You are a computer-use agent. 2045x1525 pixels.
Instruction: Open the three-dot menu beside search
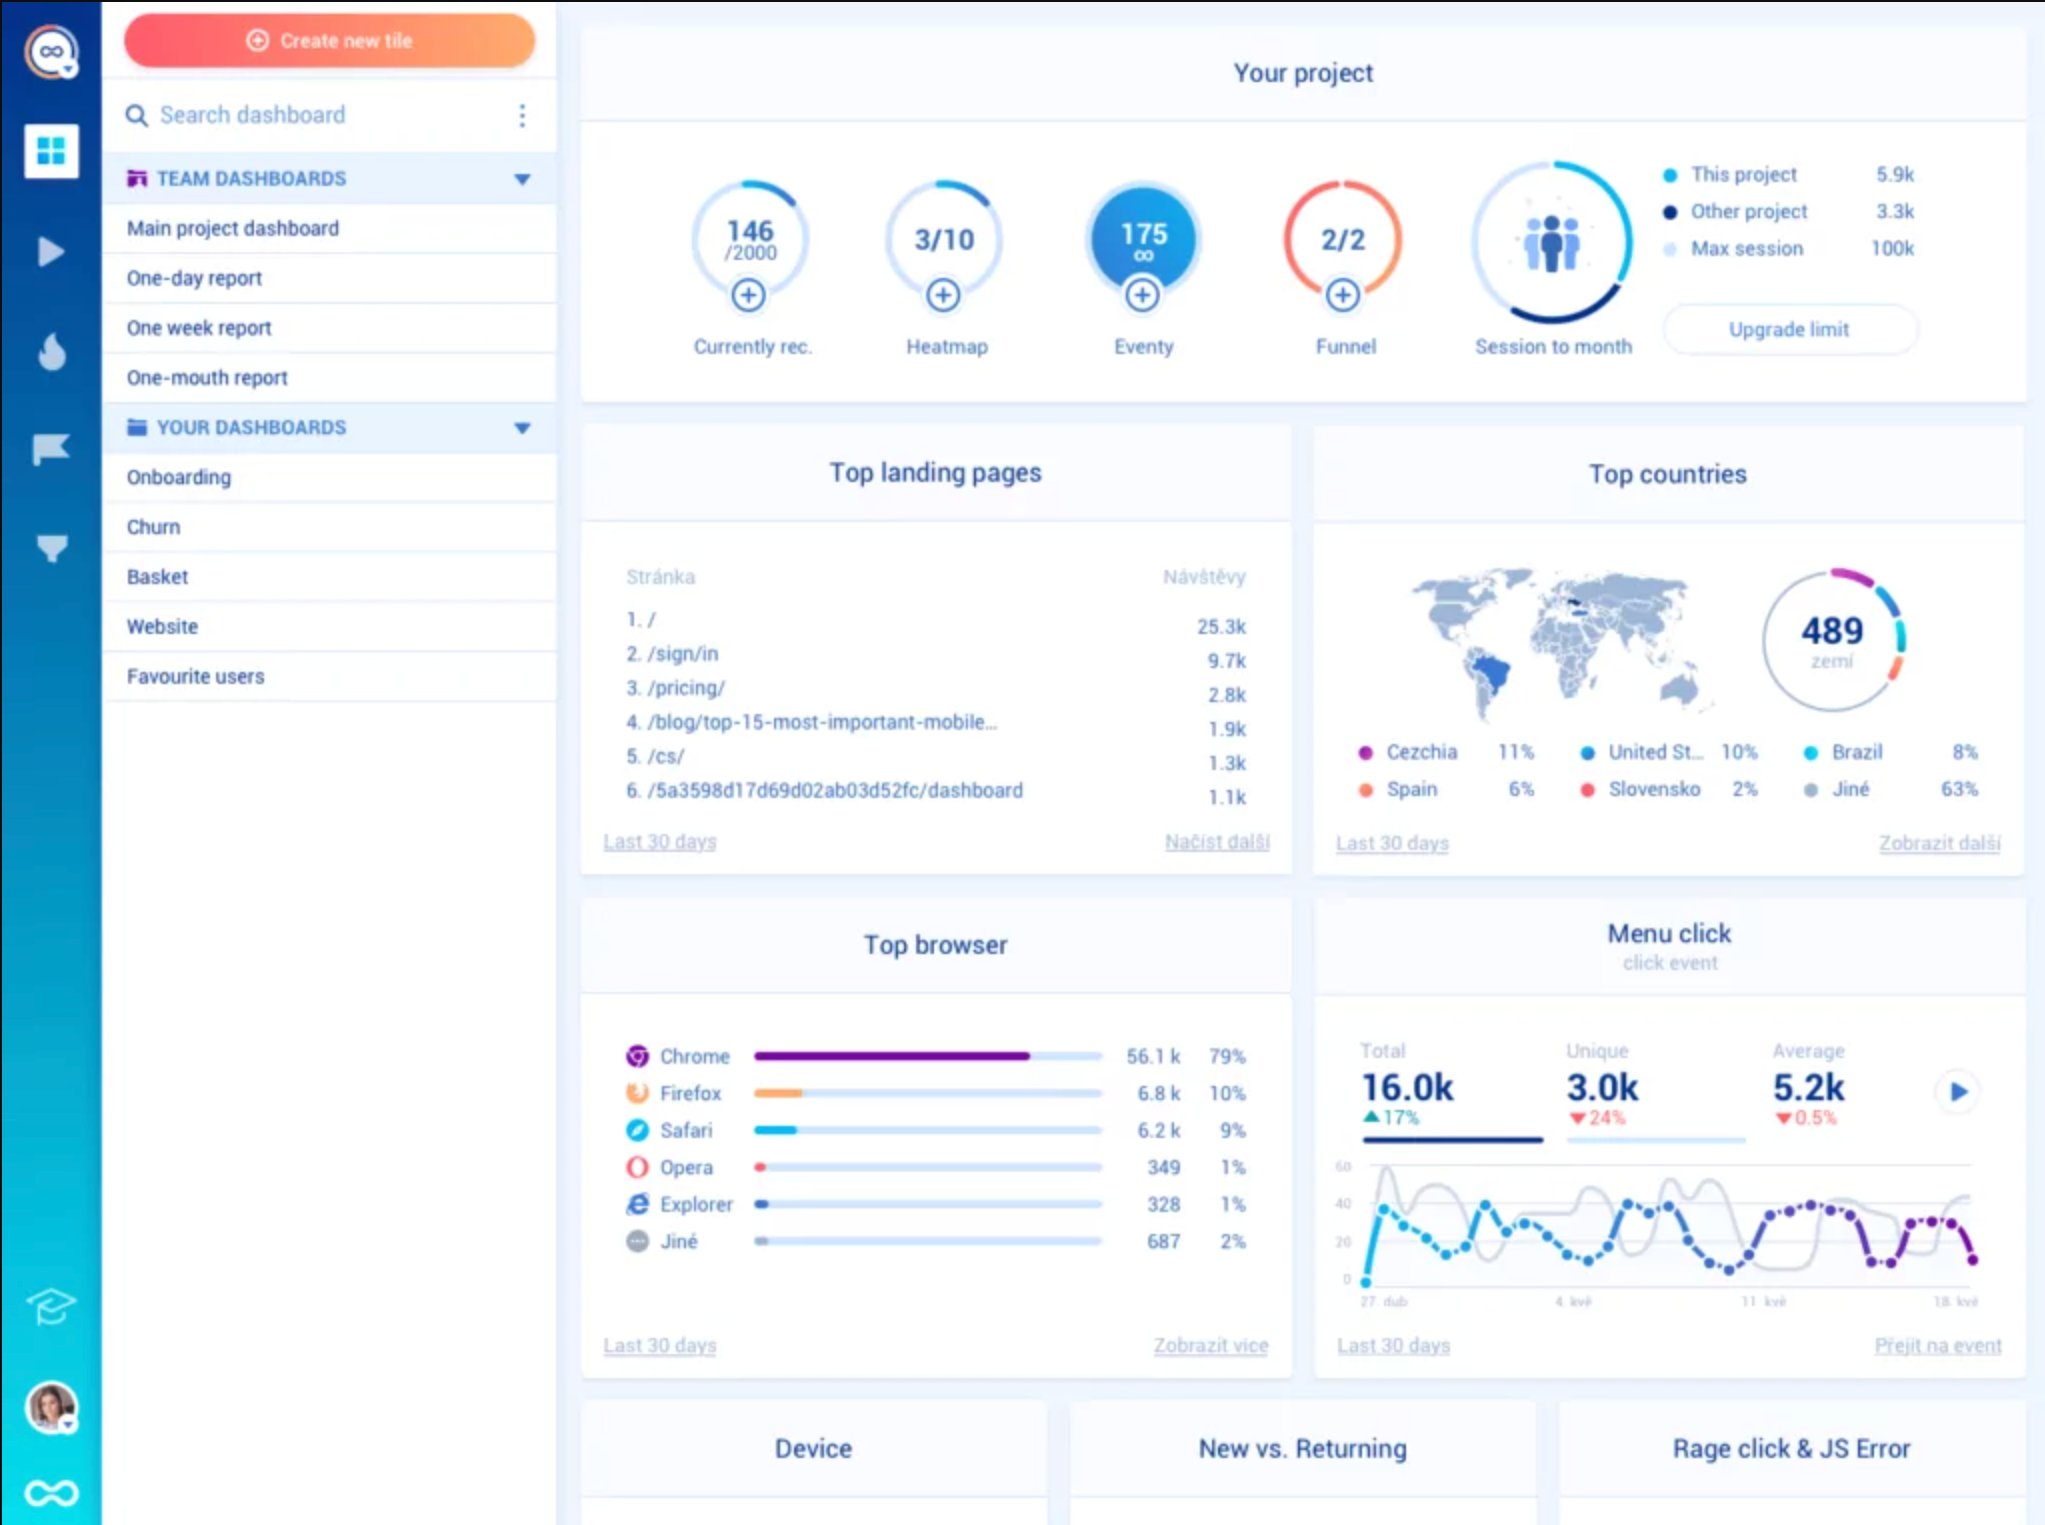[x=522, y=115]
